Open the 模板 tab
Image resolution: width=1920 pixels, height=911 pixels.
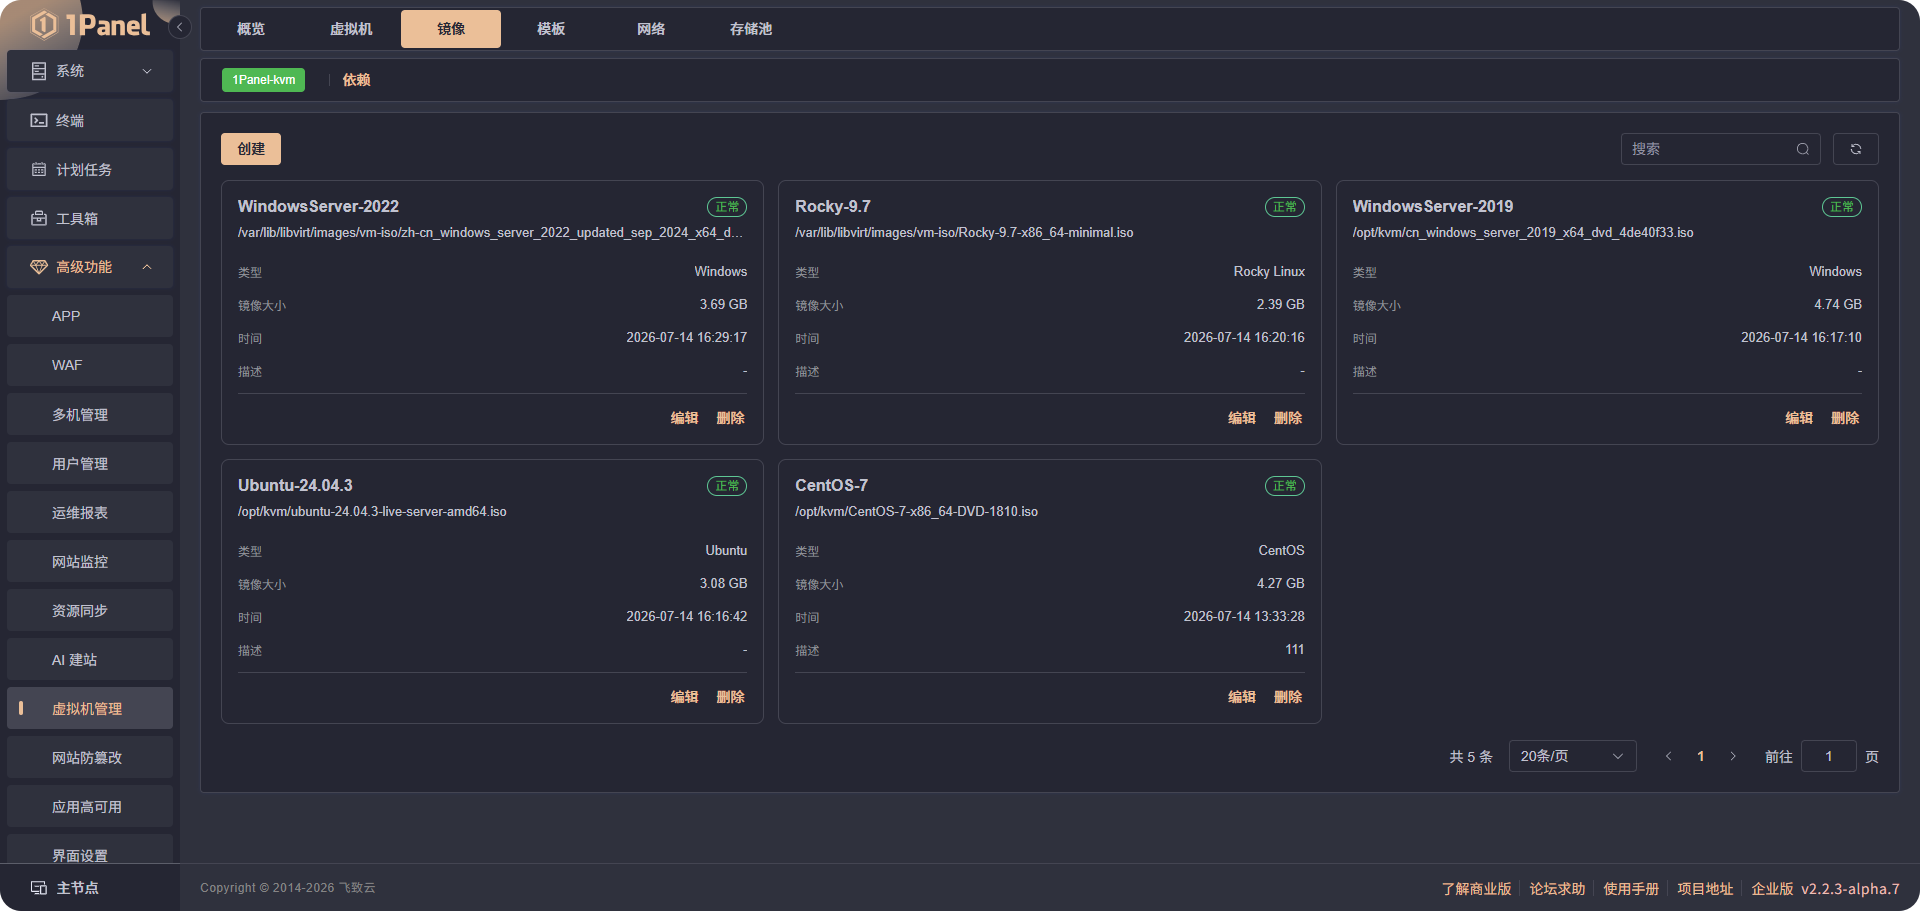point(551,29)
